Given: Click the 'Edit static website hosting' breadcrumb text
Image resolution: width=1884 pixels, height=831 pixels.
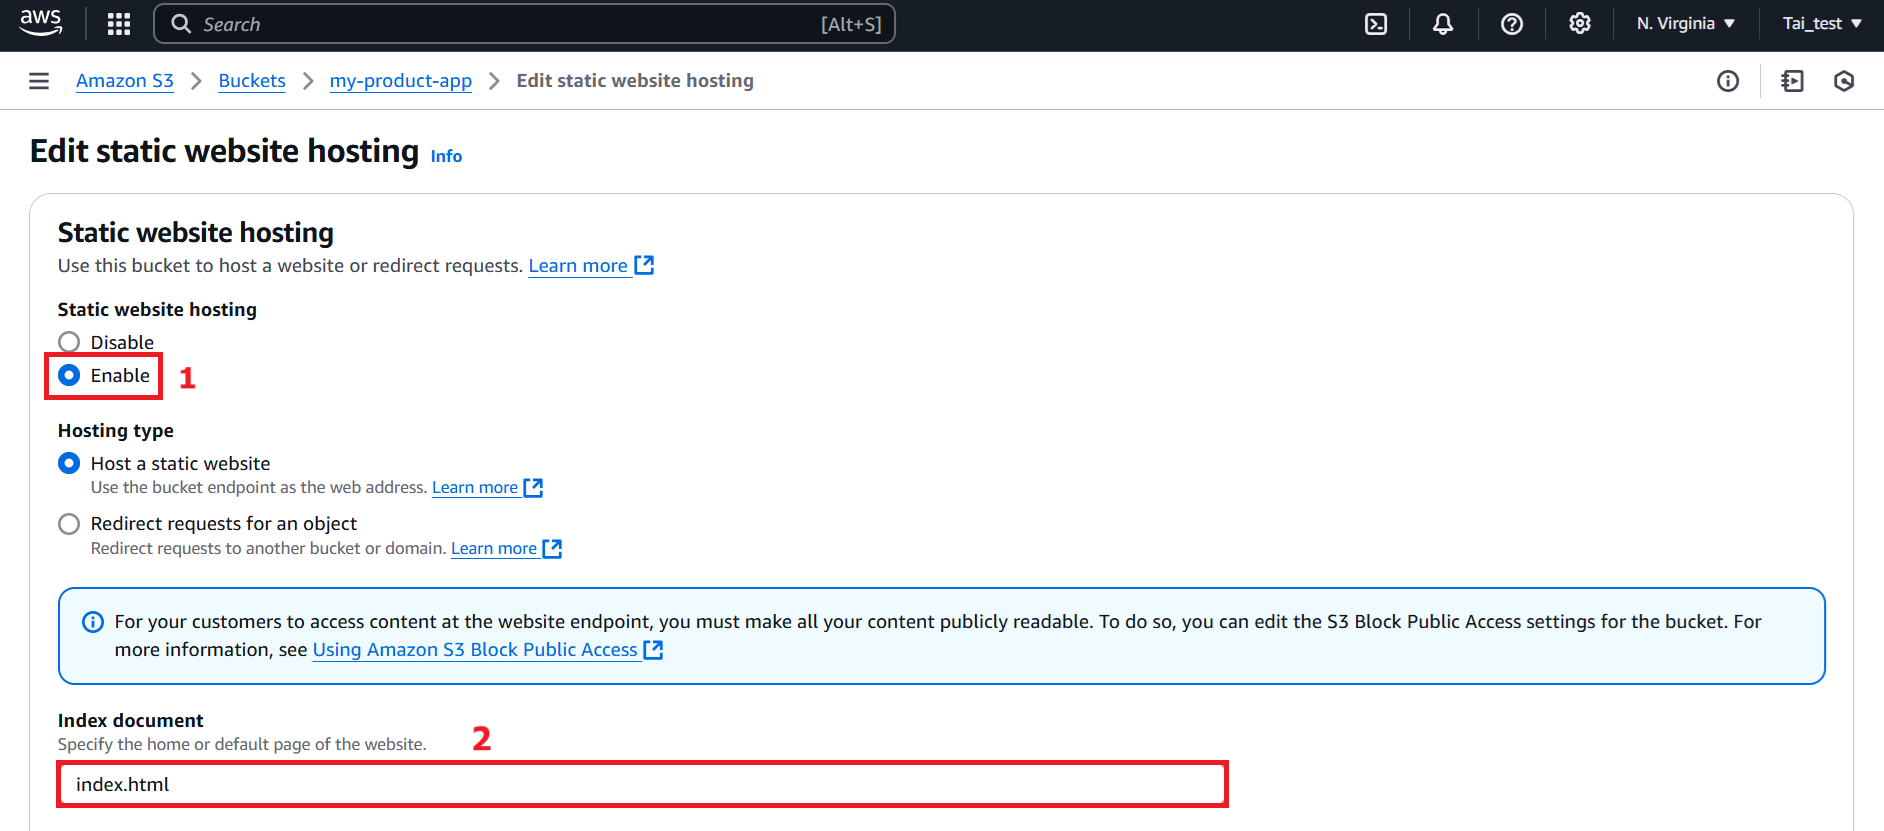Looking at the screenshot, I should [x=635, y=81].
